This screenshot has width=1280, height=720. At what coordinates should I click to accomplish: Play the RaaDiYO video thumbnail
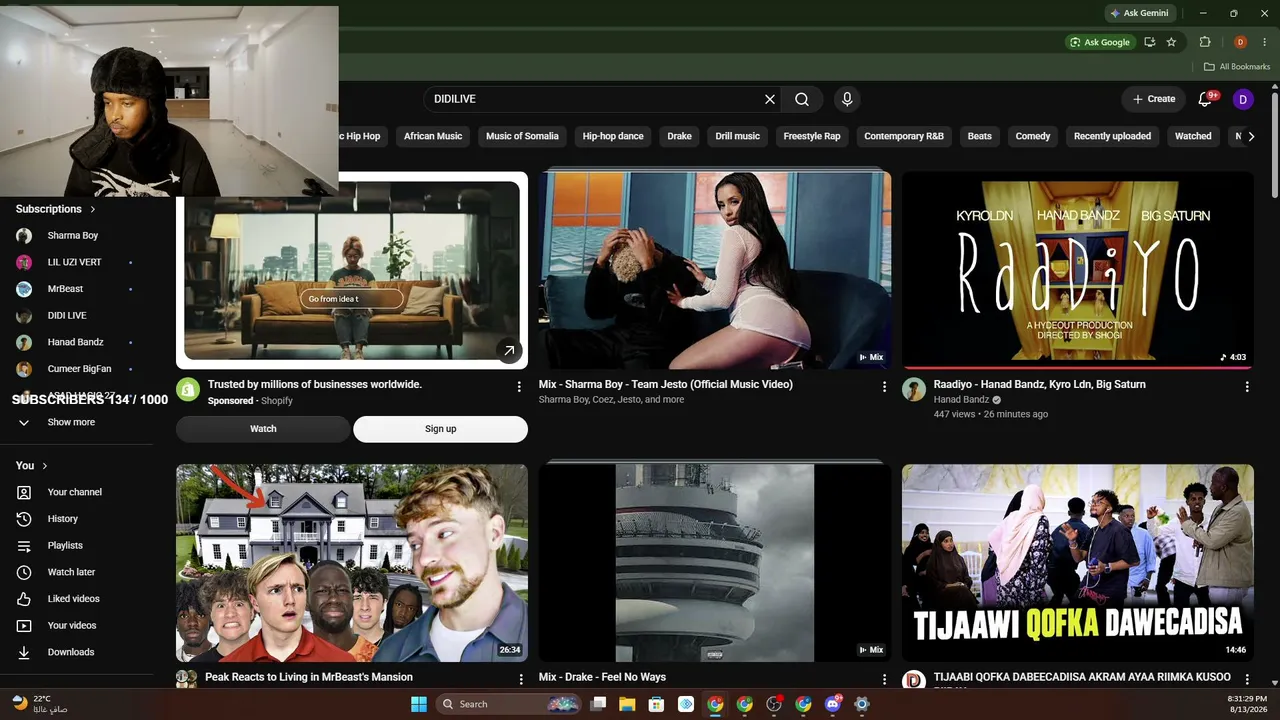click(x=1078, y=270)
